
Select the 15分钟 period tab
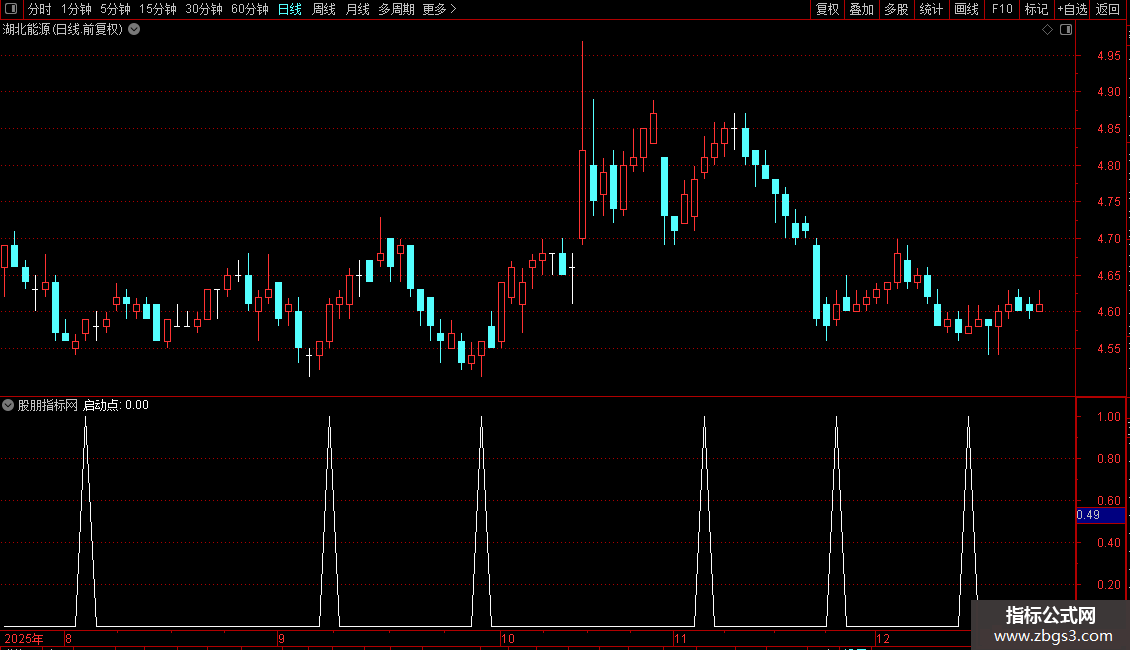[158, 9]
